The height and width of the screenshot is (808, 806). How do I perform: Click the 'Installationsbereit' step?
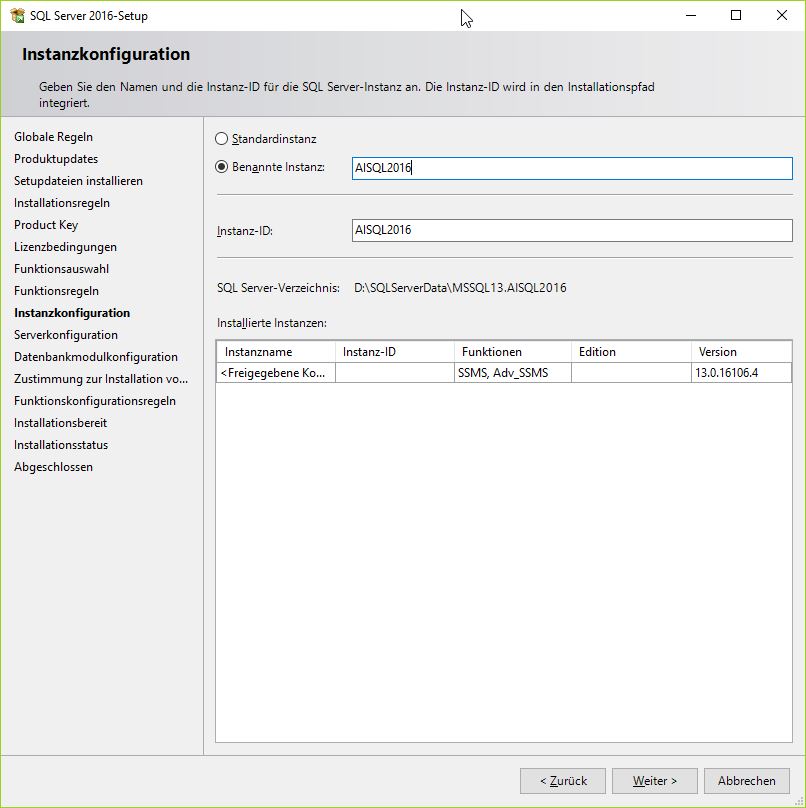pos(60,423)
